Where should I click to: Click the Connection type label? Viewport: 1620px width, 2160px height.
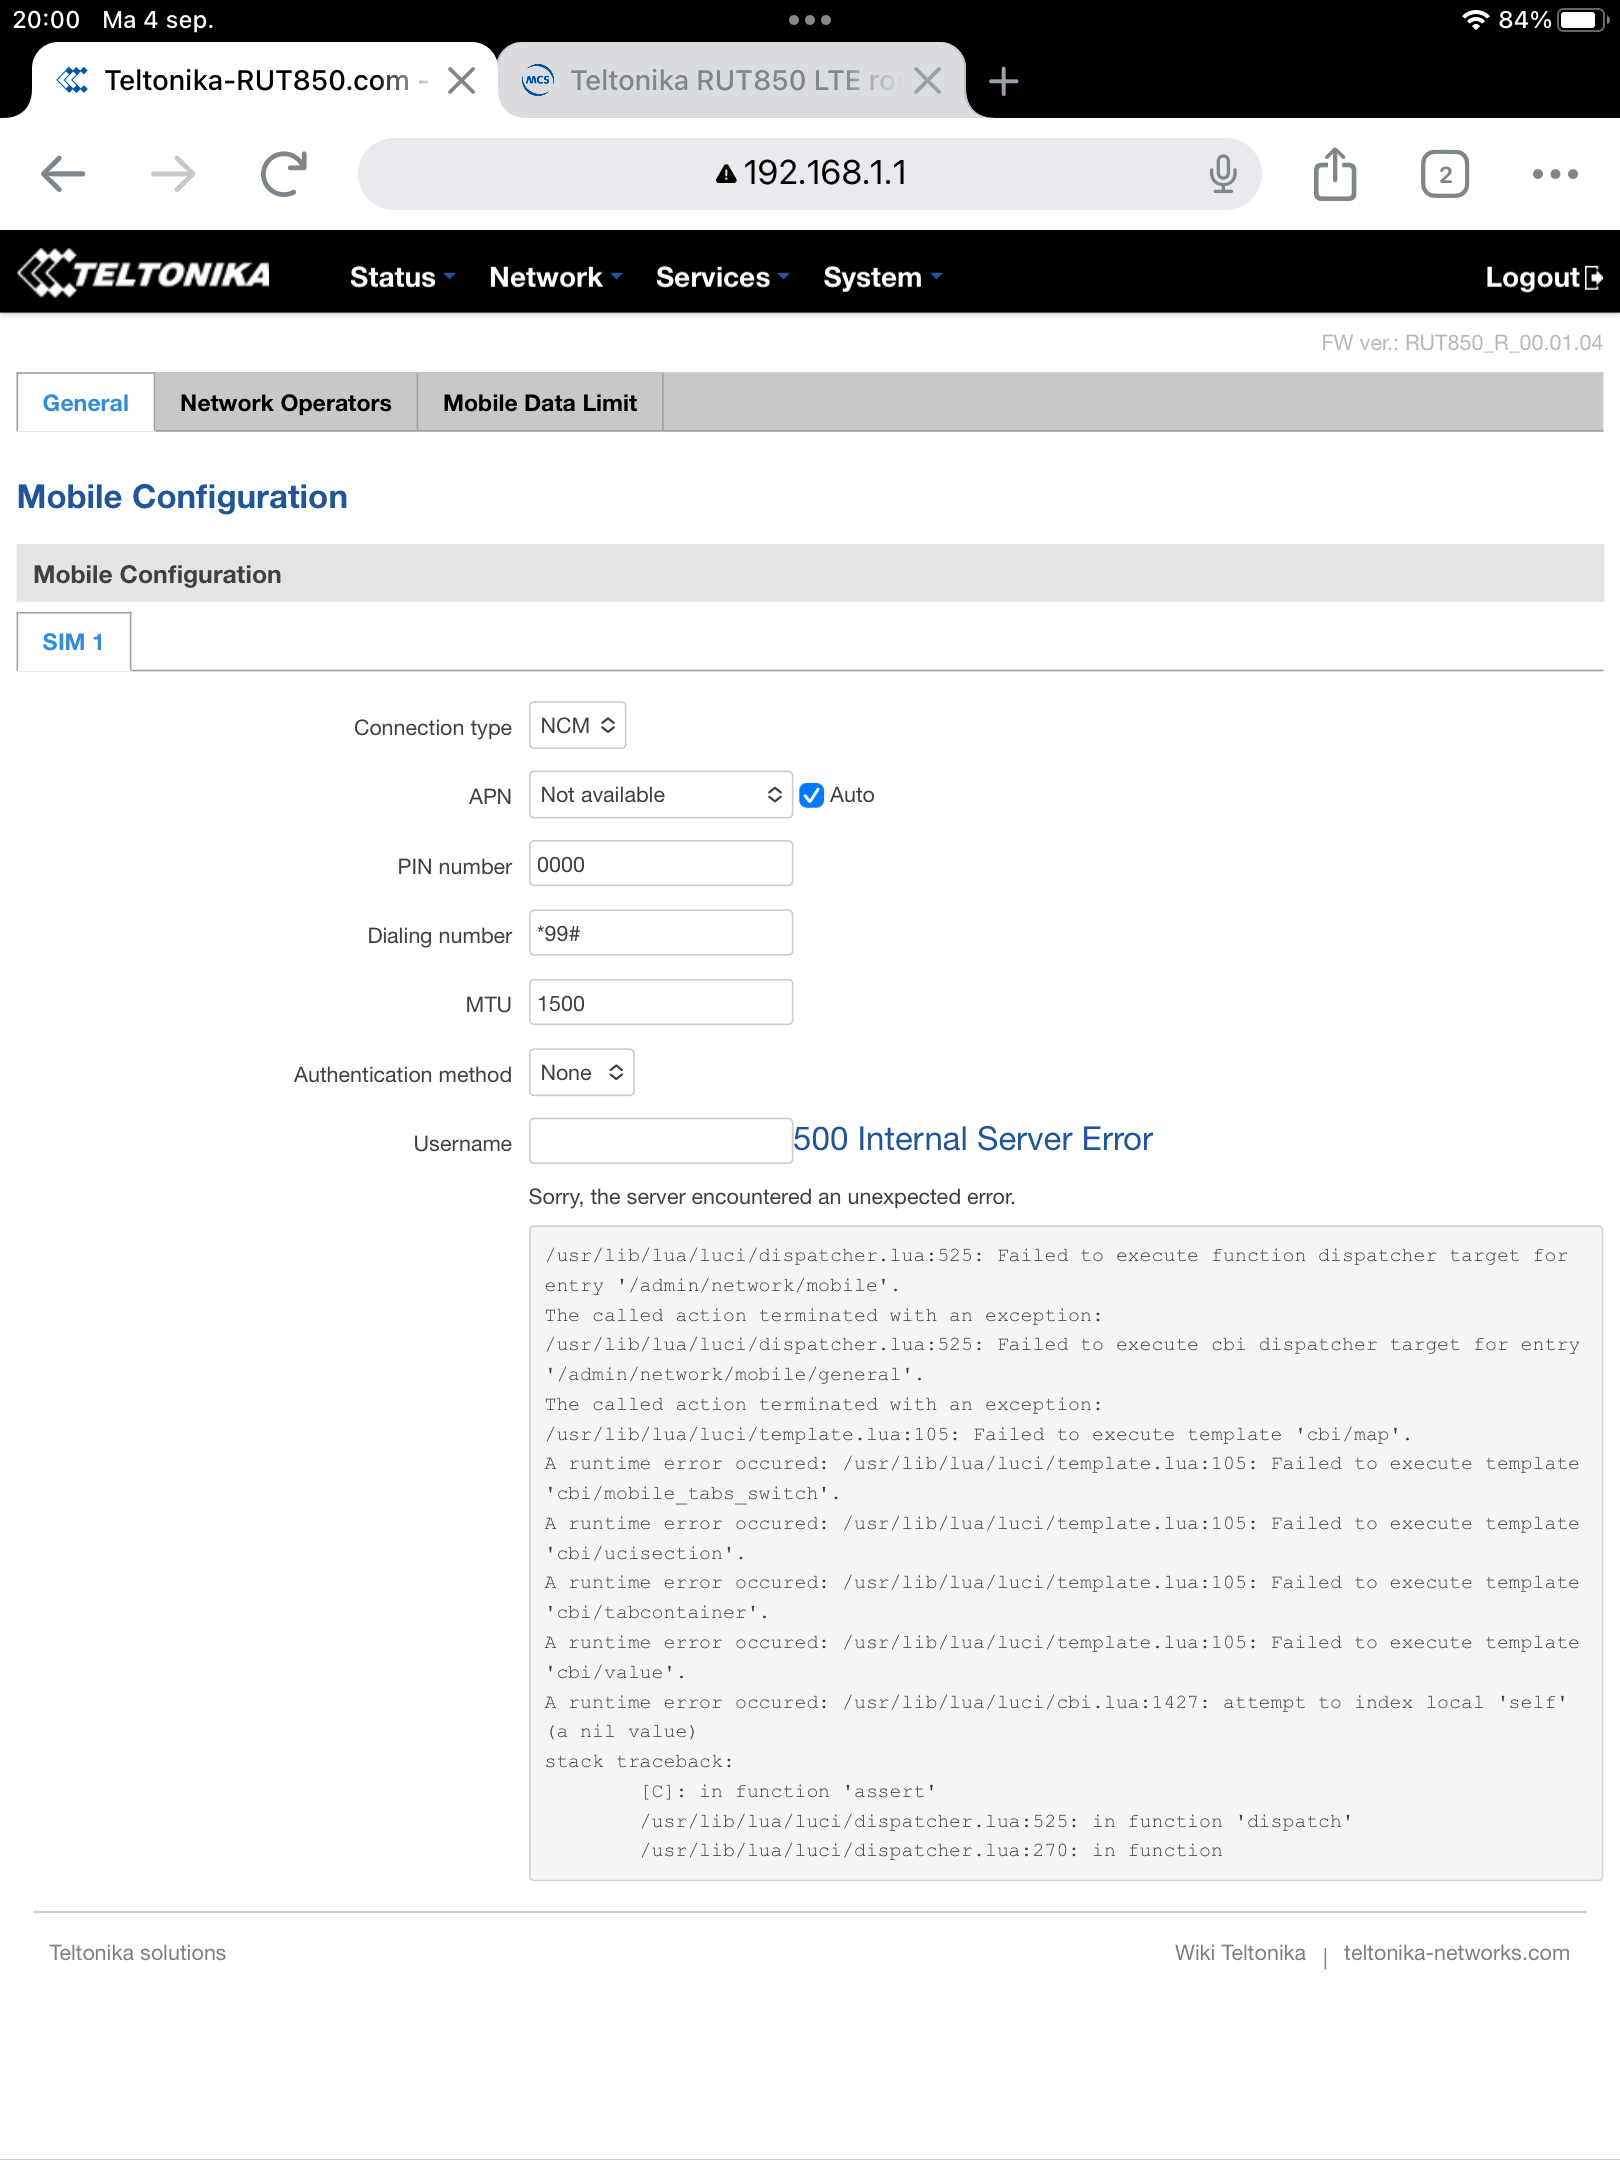[x=433, y=728]
